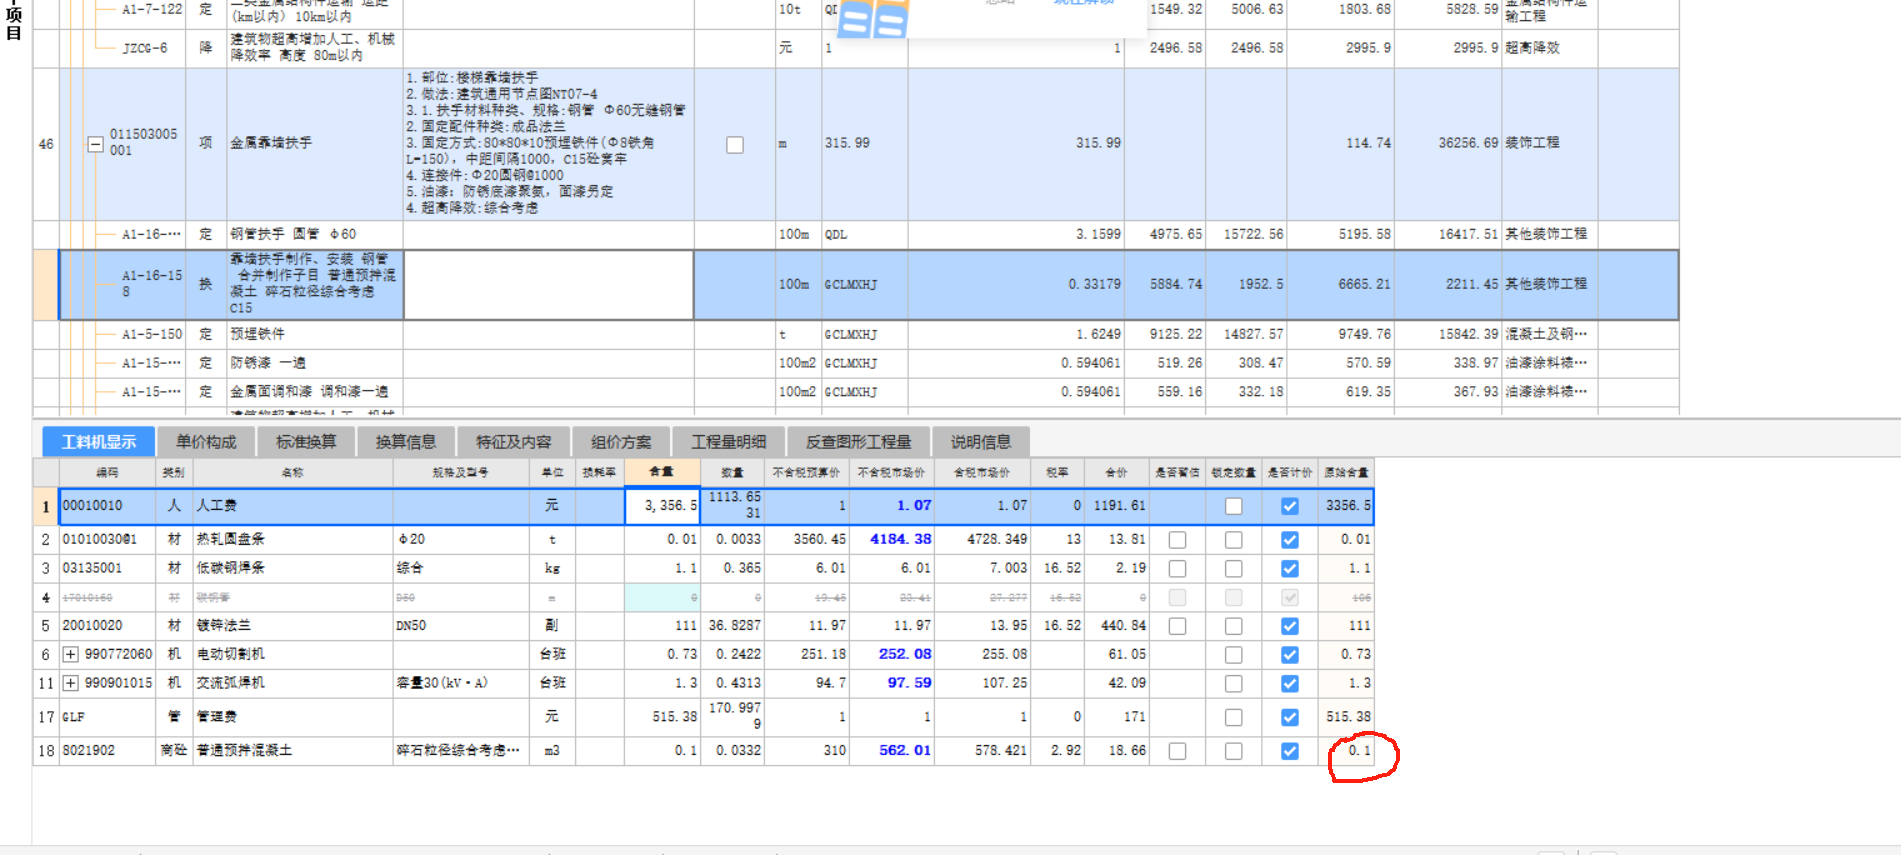This screenshot has width=1901, height=855.
Task: Uncheck 是否计价 for 交流弧焊机
Action: [1290, 684]
